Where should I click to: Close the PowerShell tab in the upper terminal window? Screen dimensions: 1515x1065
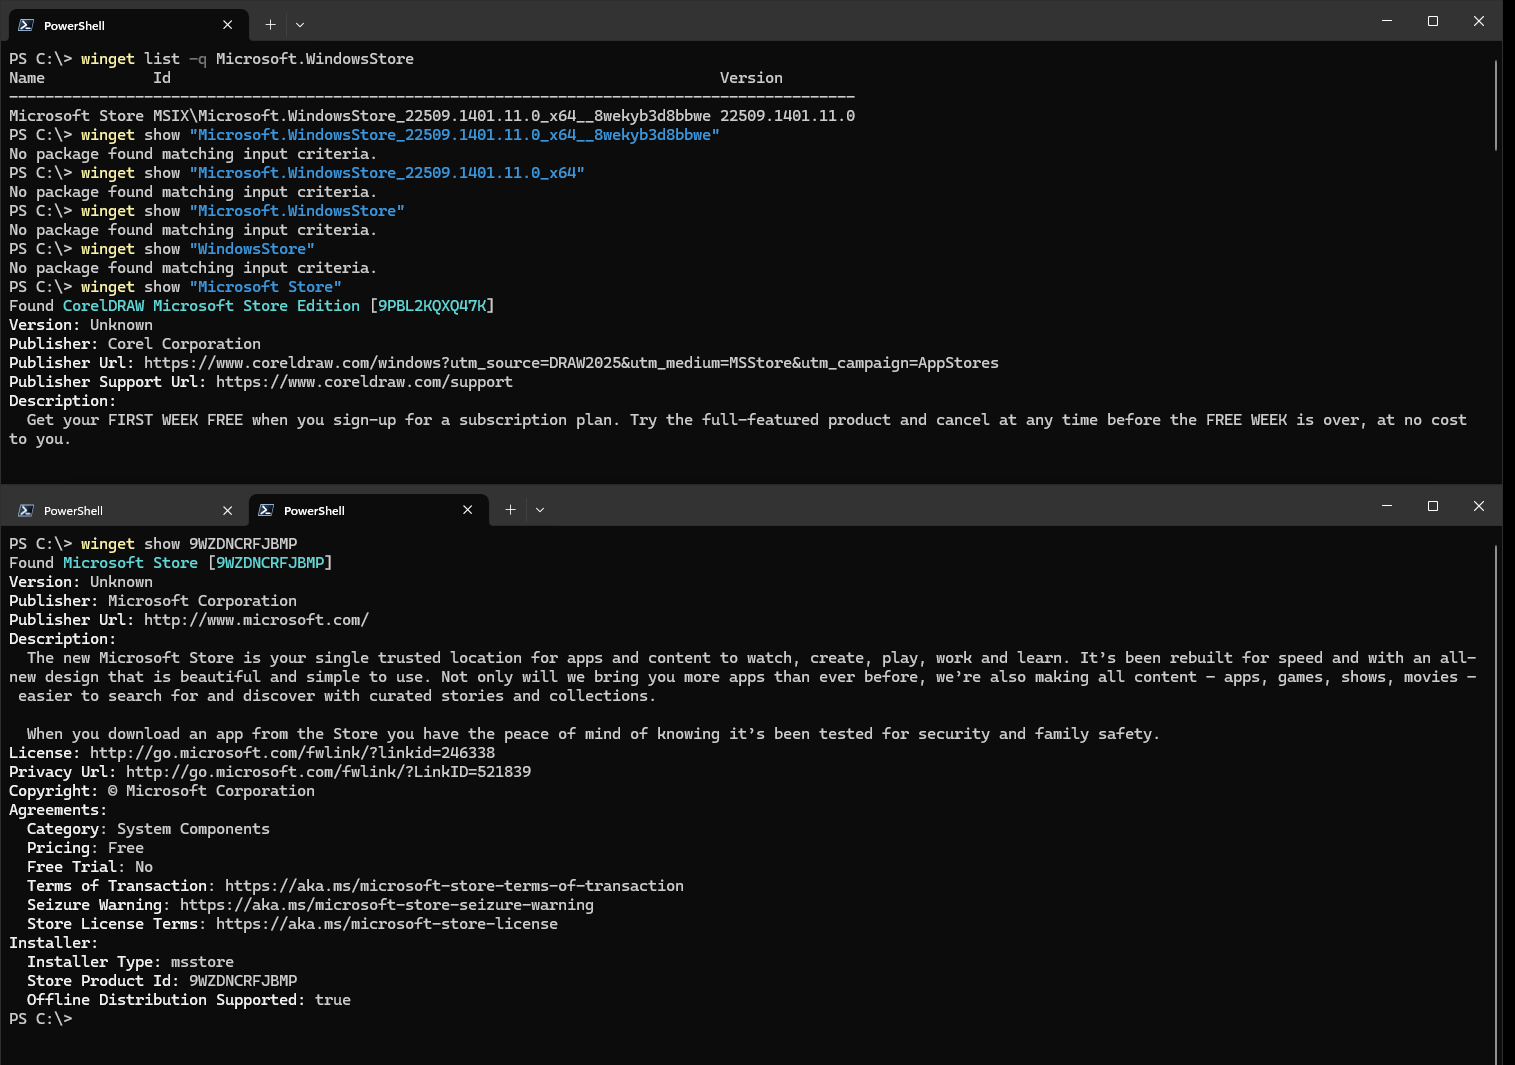pos(228,25)
